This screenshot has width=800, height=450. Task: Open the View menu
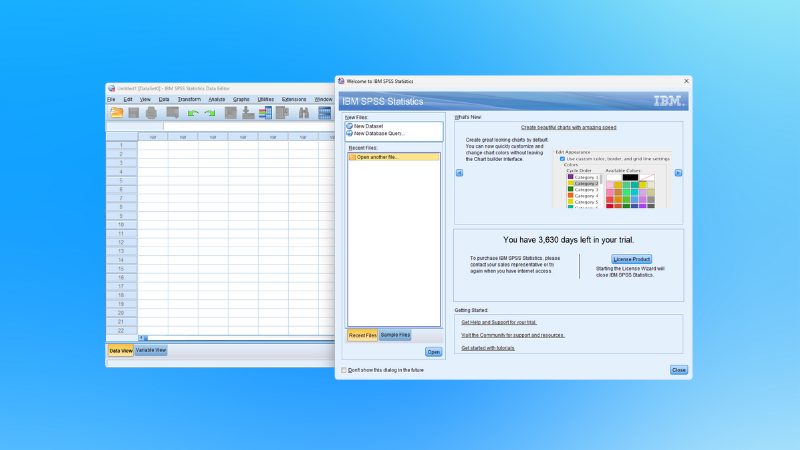(145, 99)
